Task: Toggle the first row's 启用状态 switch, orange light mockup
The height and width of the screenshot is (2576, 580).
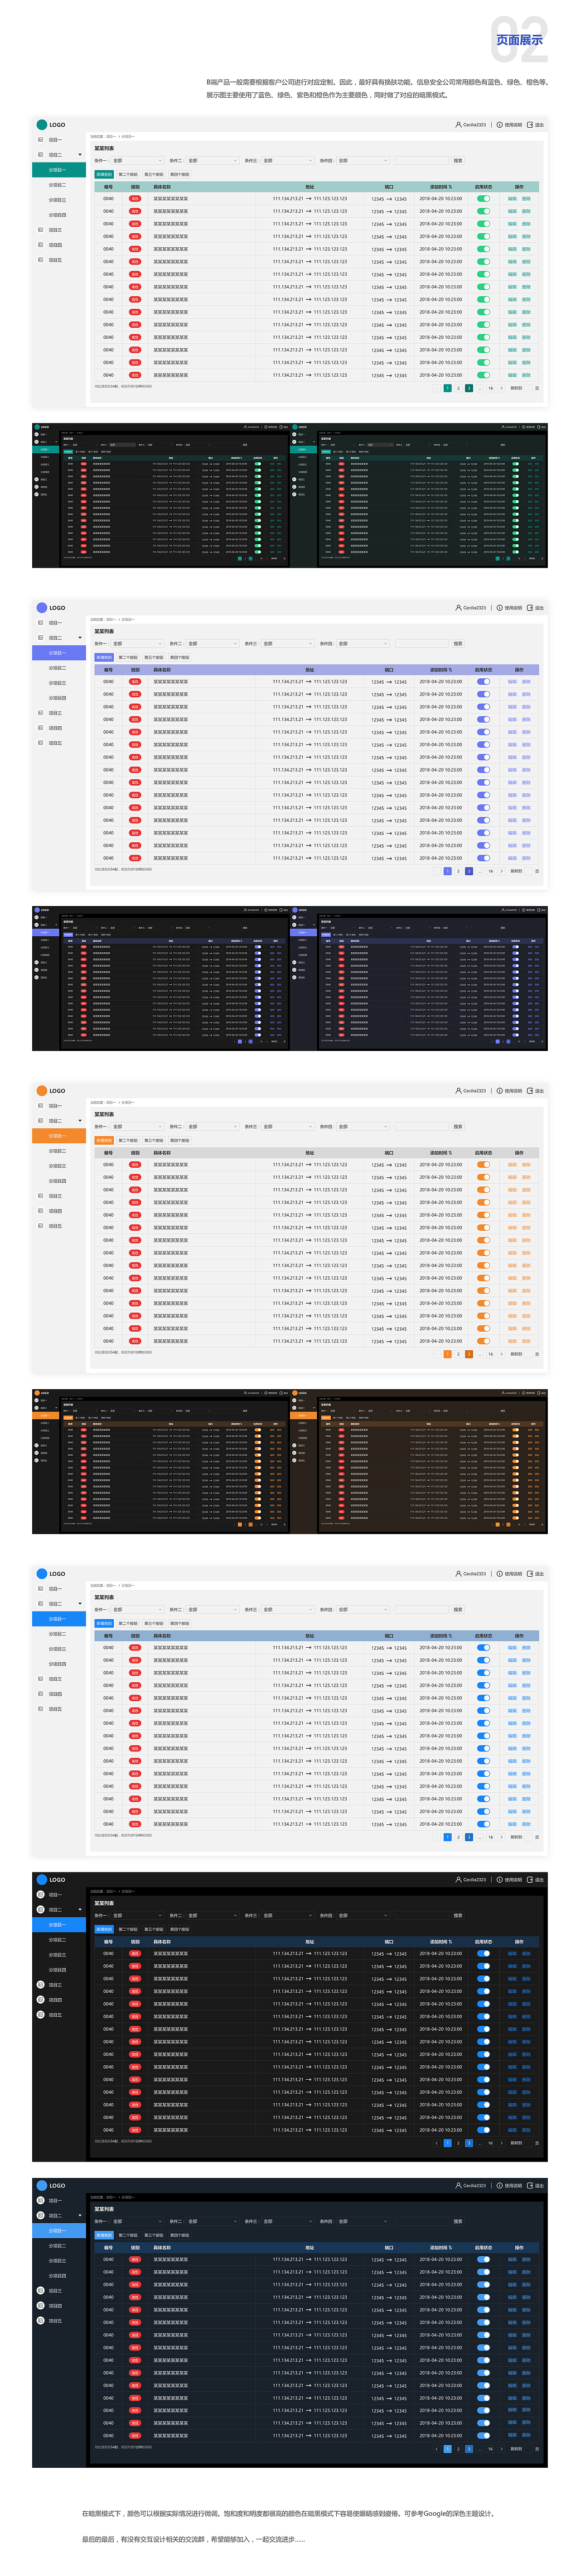Action: click(484, 1165)
